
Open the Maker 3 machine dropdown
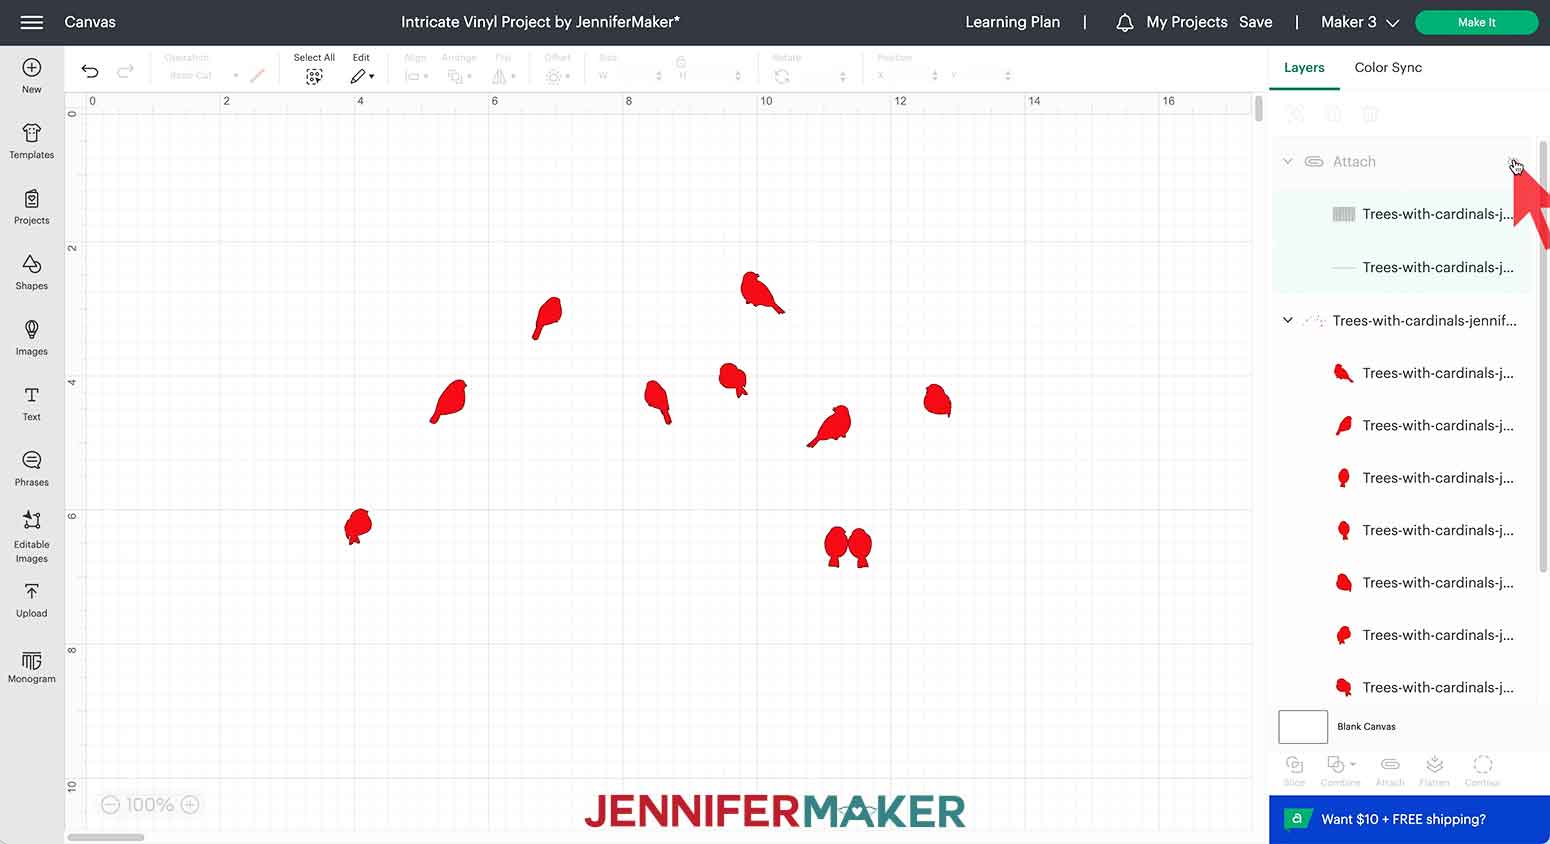pos(1360,22)
